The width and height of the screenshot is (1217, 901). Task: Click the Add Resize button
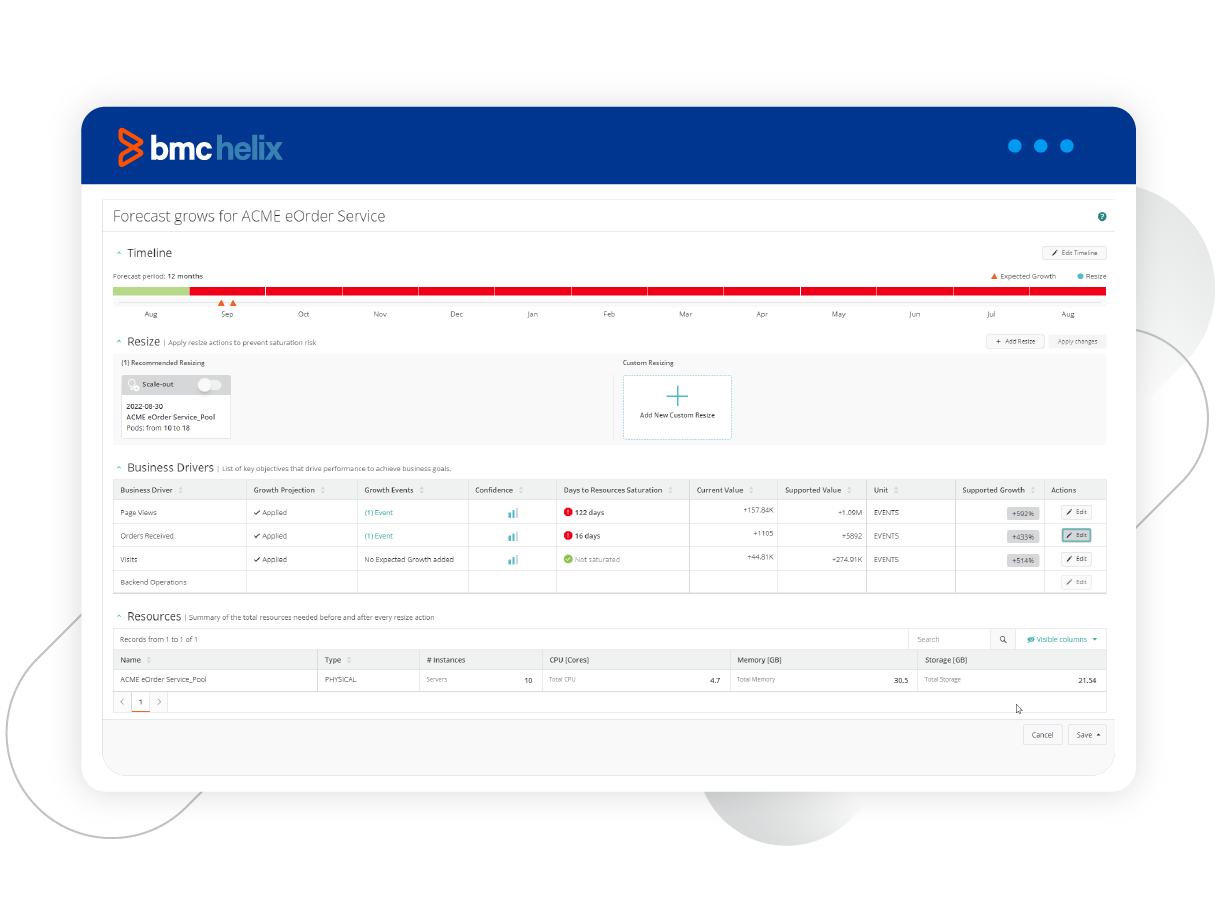point(1015,342)
